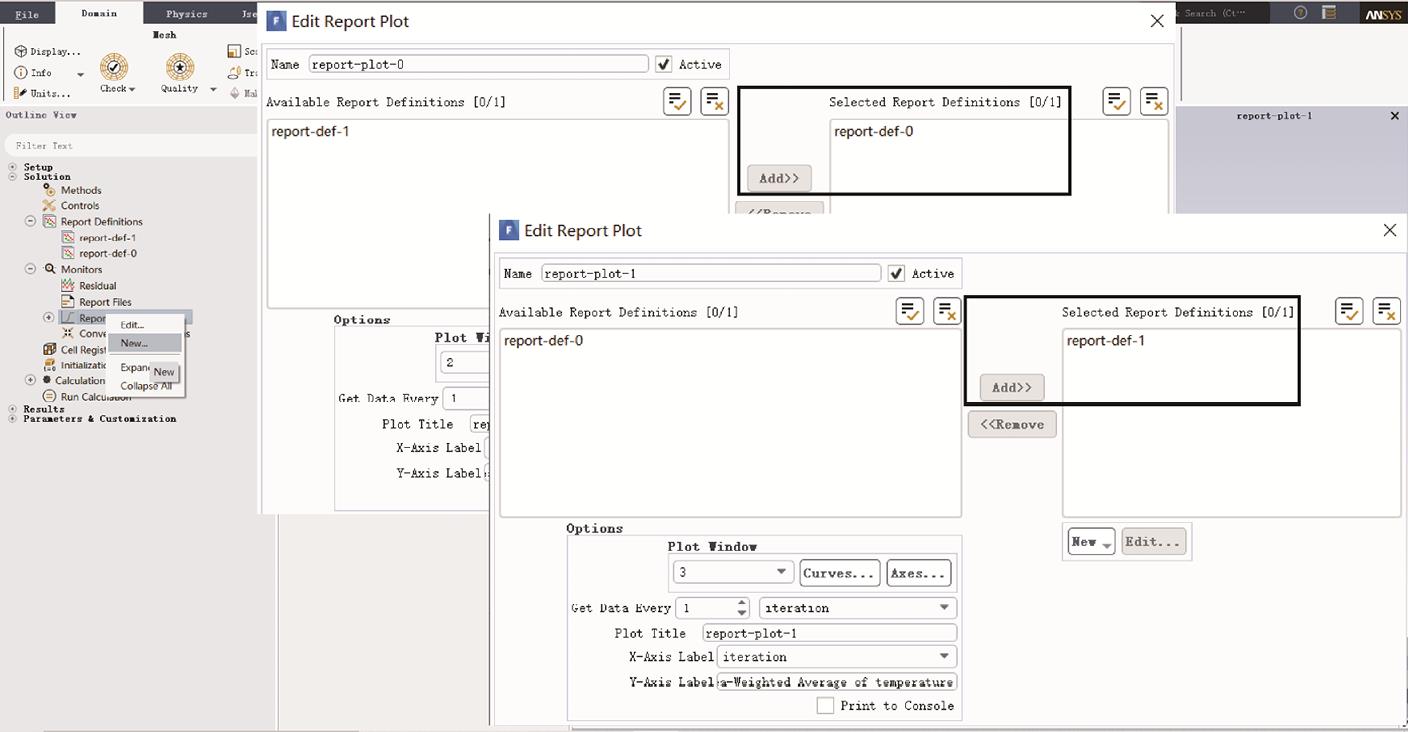Screen dimensions: 1408x732
Task: Click the Run Calculation icon
Action: point(49,397)
